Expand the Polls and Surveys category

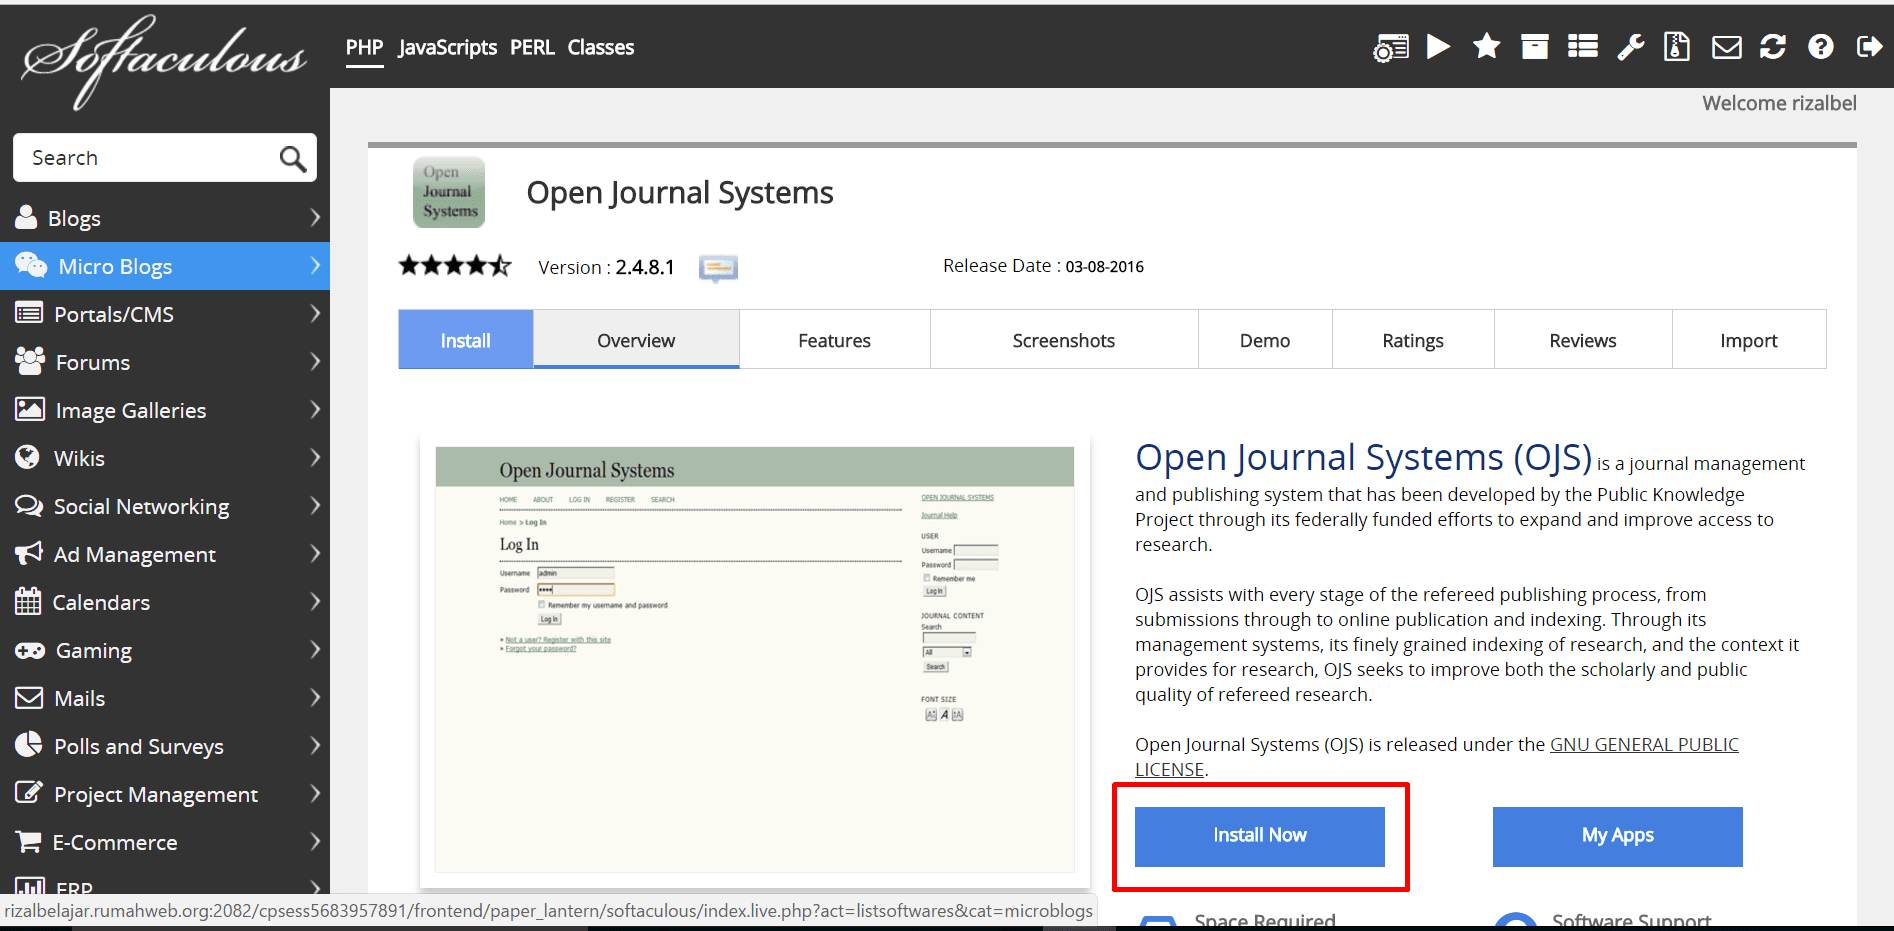[165, 746]
